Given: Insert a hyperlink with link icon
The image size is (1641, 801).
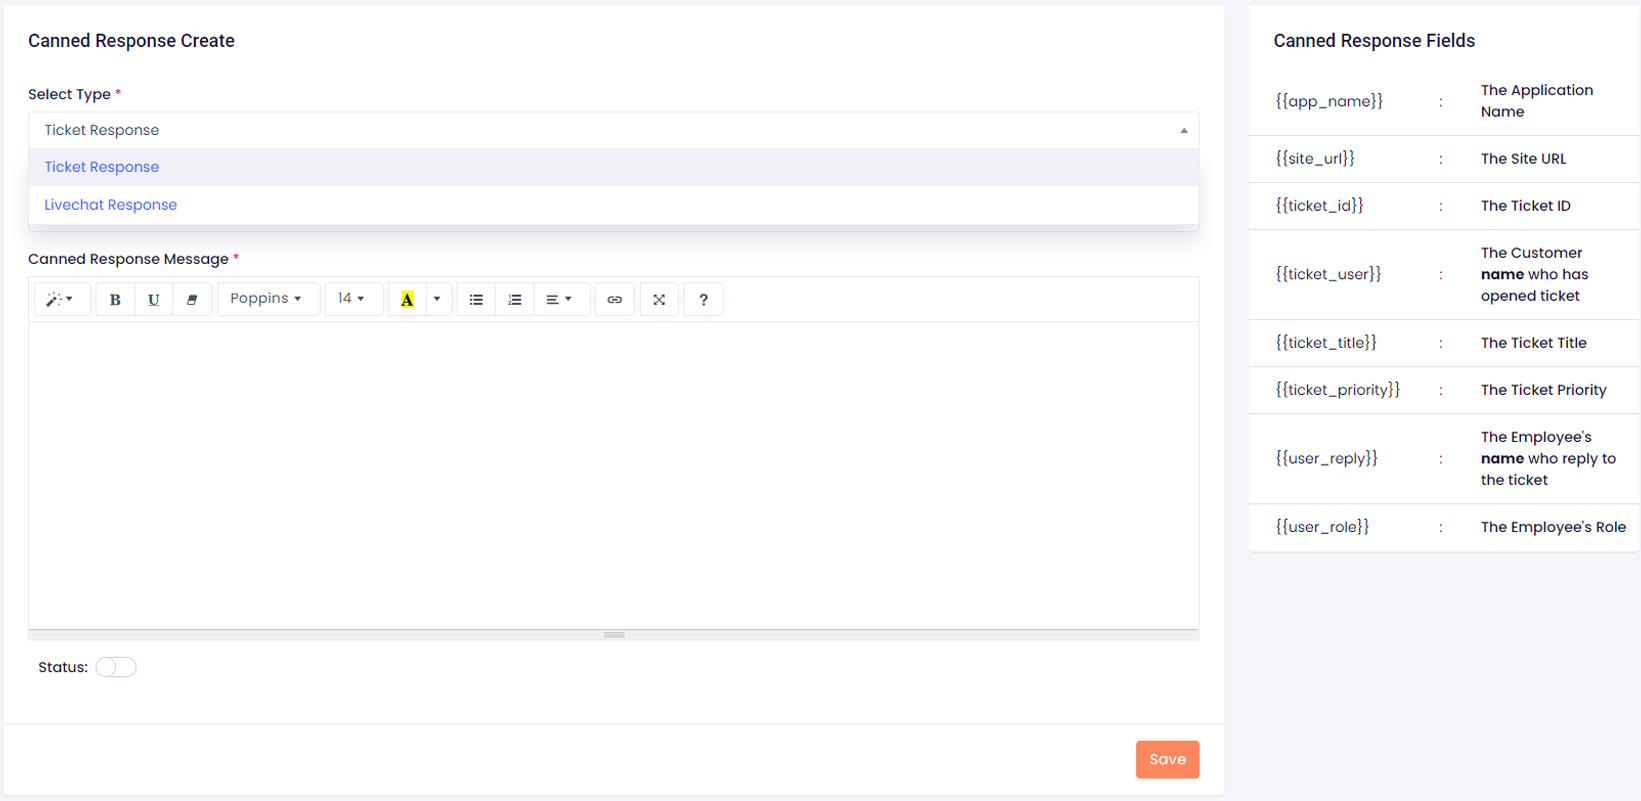Looking at the screenshot, I should [614, 299].
